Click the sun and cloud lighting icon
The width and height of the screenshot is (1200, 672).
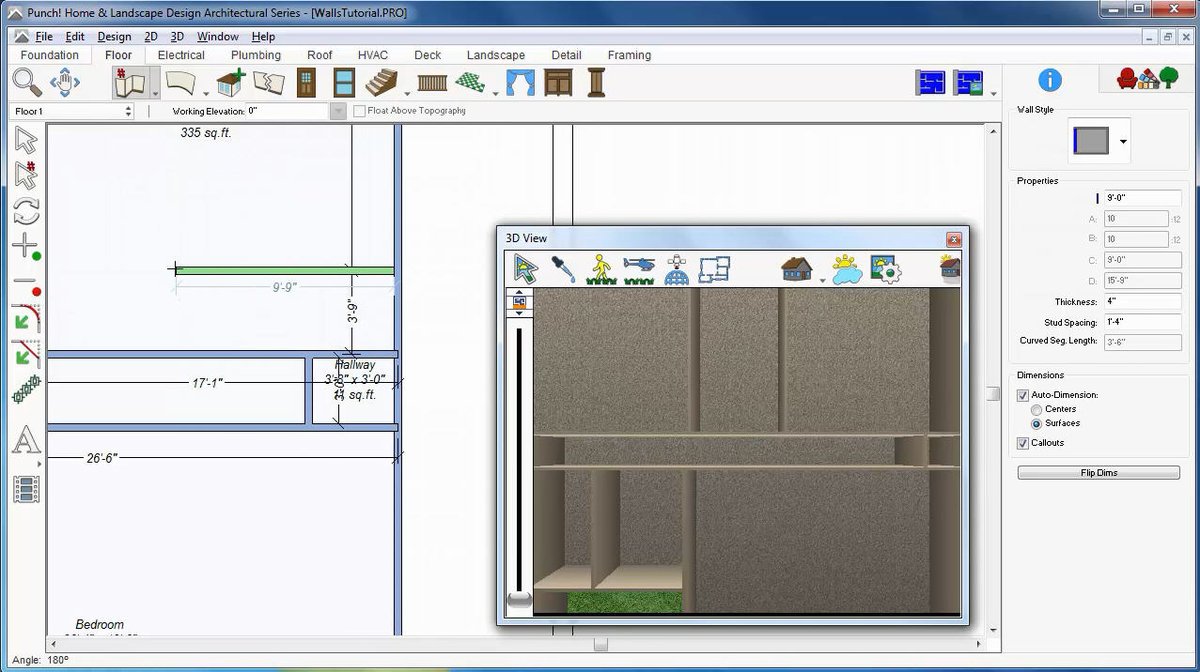[x=846, y=268]
